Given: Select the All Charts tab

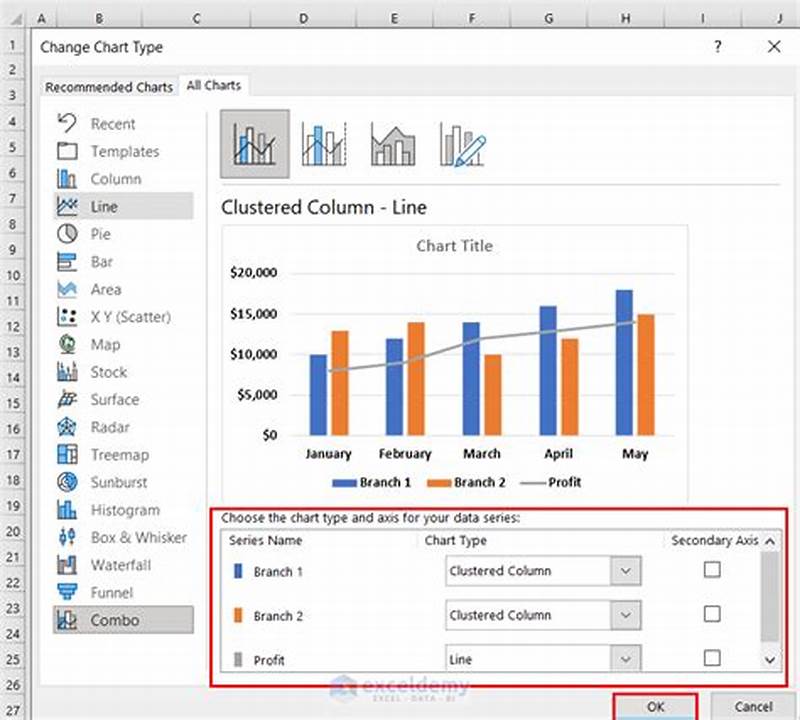Looking at the screenshot, I should tap(212, 86).
